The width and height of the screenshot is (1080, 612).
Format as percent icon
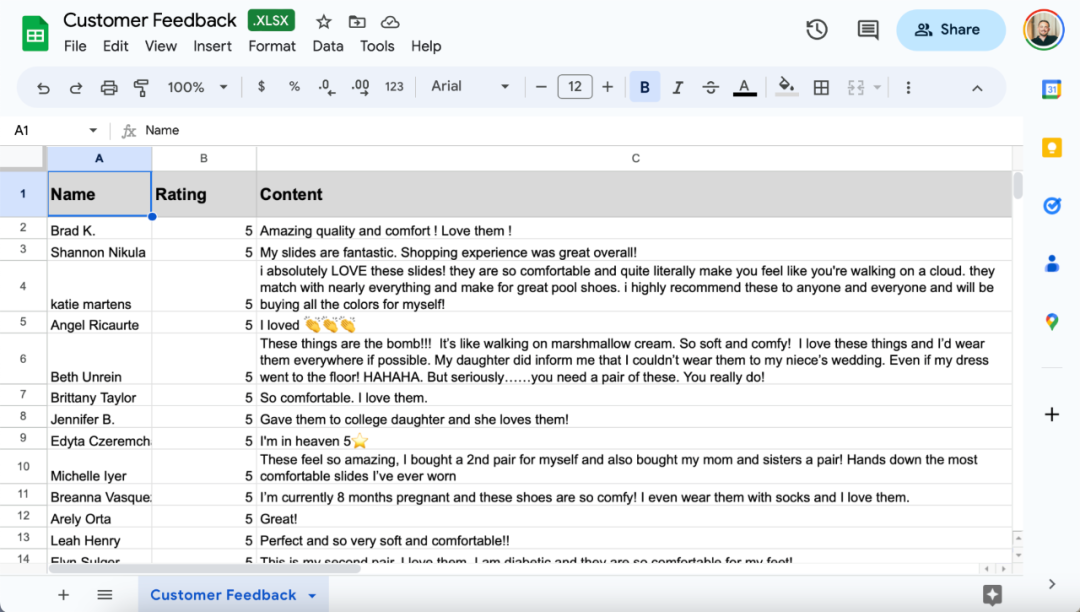point(294,87)
